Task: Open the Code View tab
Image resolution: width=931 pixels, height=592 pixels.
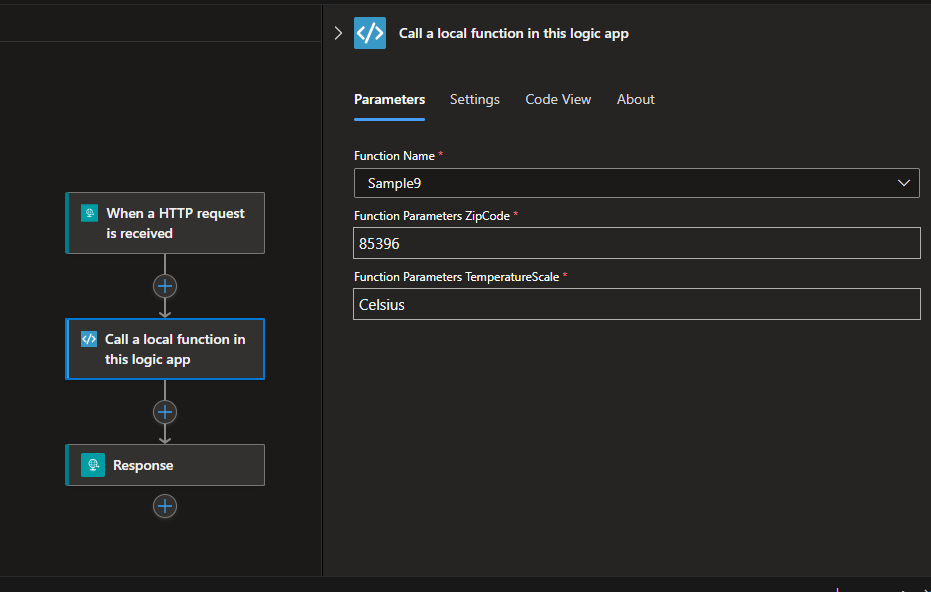Action: pyautogui.click(x=558, y=99)
